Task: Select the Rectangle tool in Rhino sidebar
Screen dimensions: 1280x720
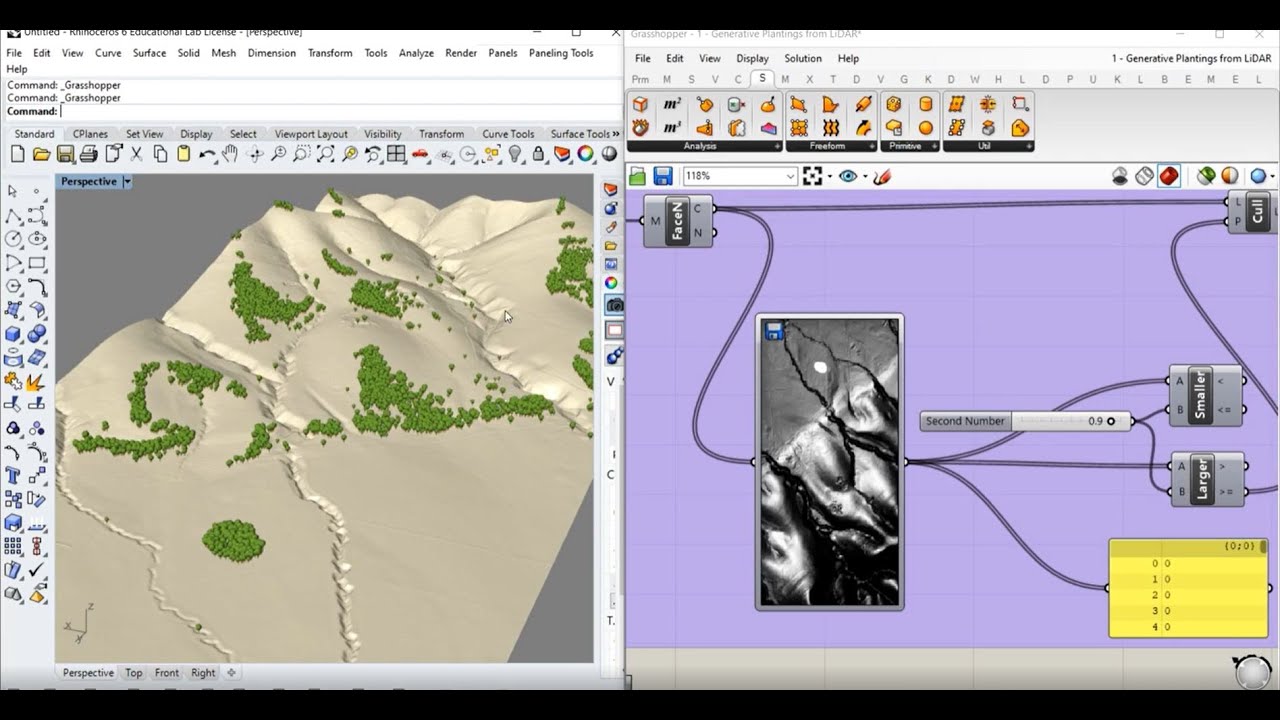Action: click(37, 264)
